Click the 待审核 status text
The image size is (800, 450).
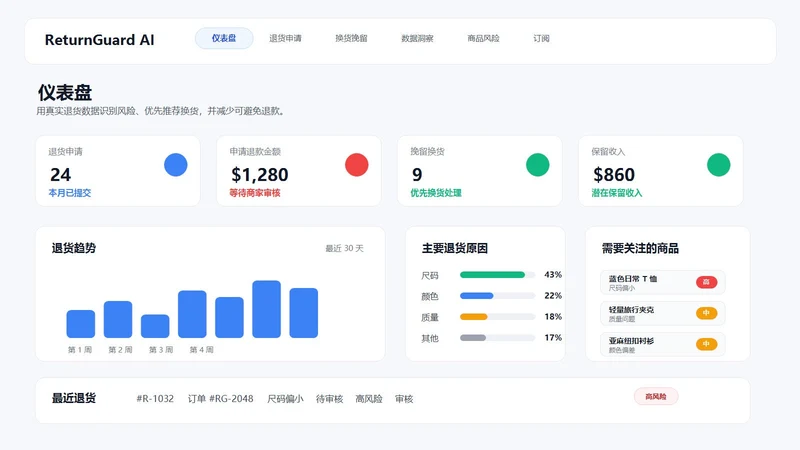(330, 398)
